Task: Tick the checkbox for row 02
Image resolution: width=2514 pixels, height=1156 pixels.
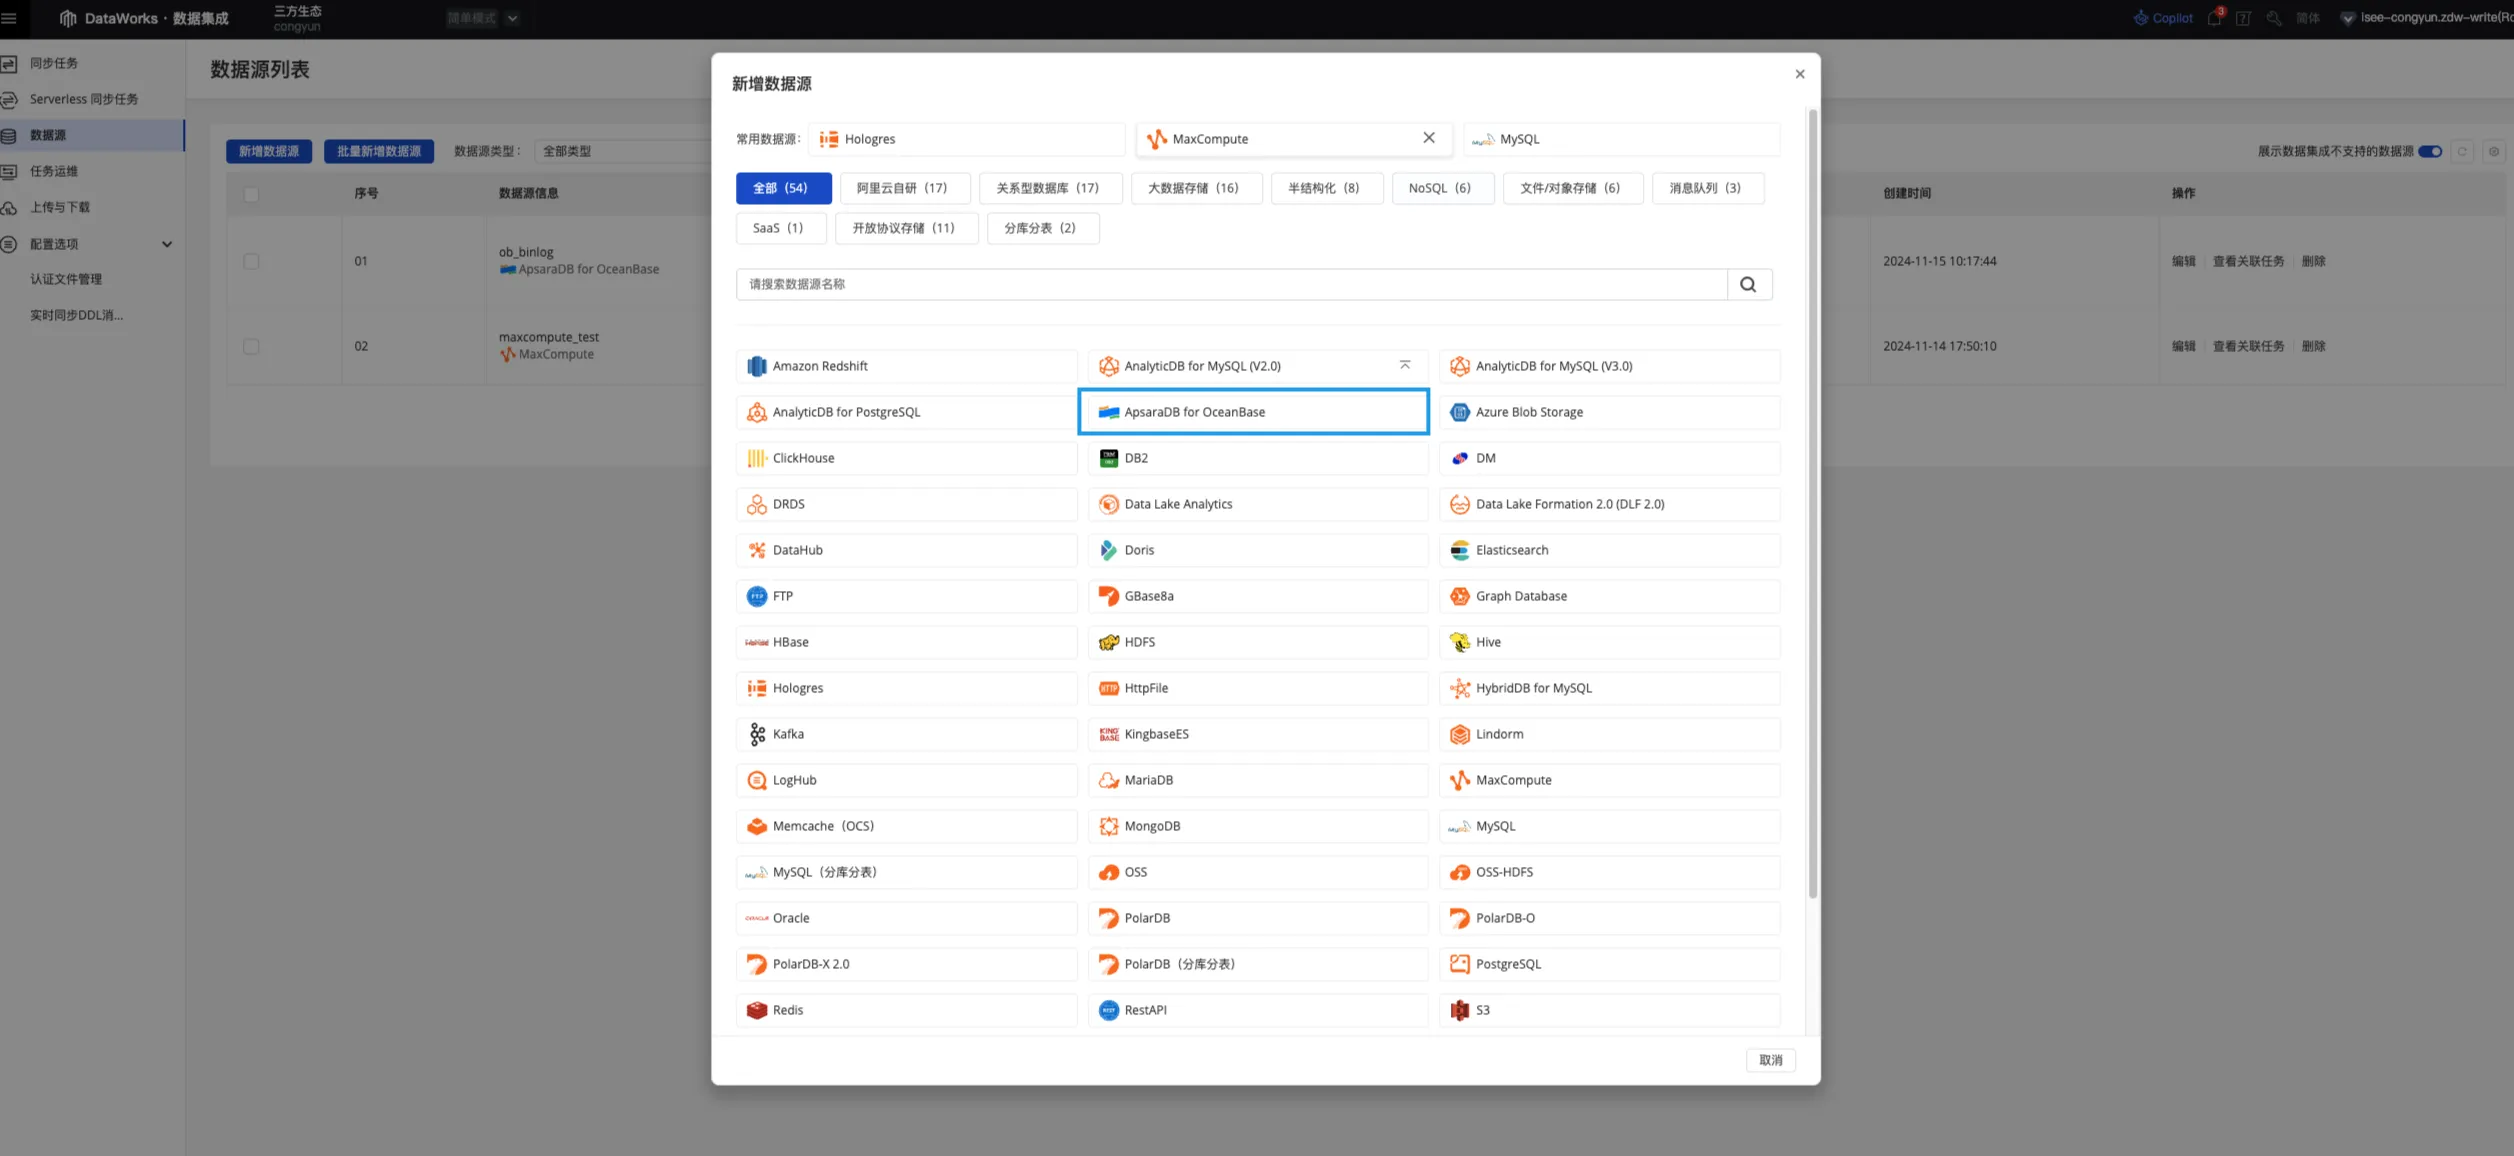Action: [x=251, y=346]
